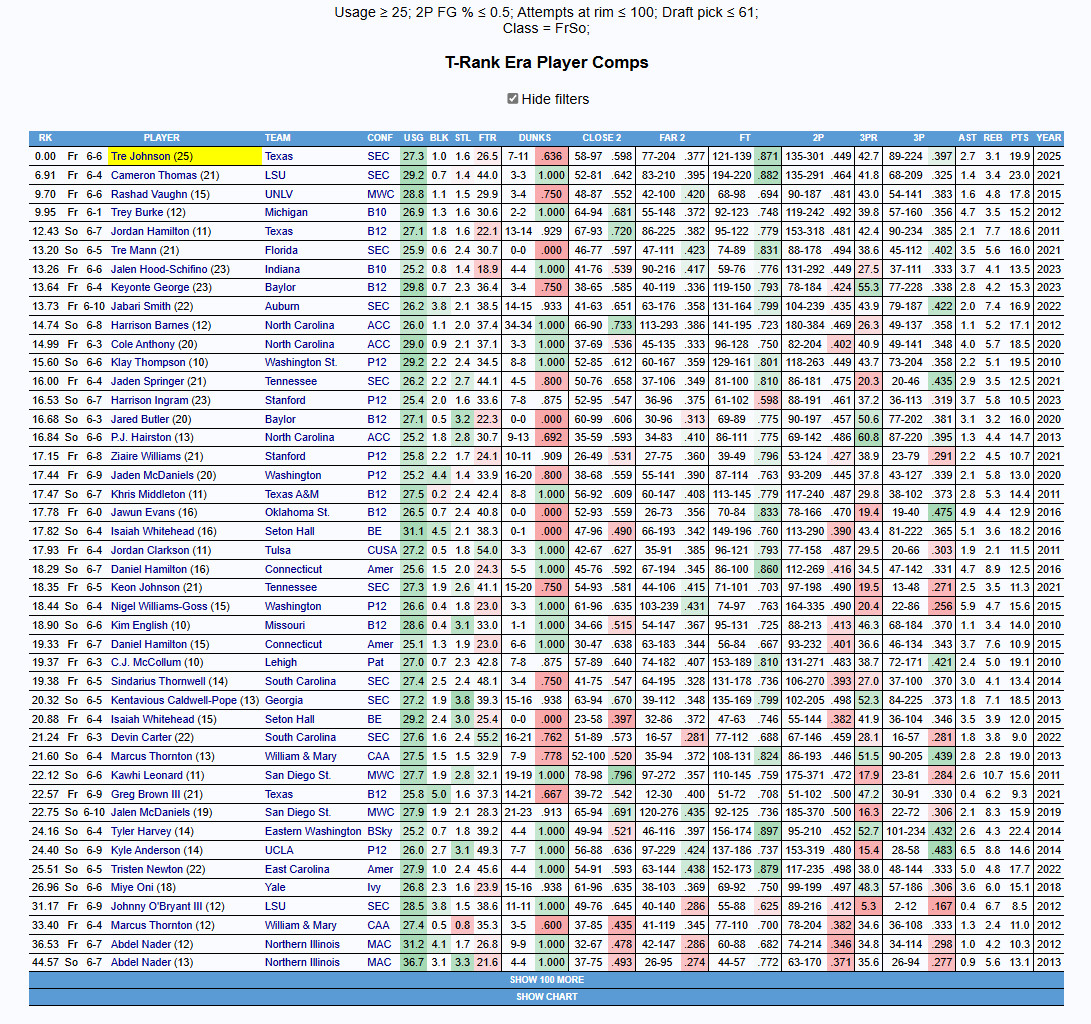The image size is (1091, 1024).
Task: Click the FT column header
Action: pyautogui.click(x=744, y=138)
